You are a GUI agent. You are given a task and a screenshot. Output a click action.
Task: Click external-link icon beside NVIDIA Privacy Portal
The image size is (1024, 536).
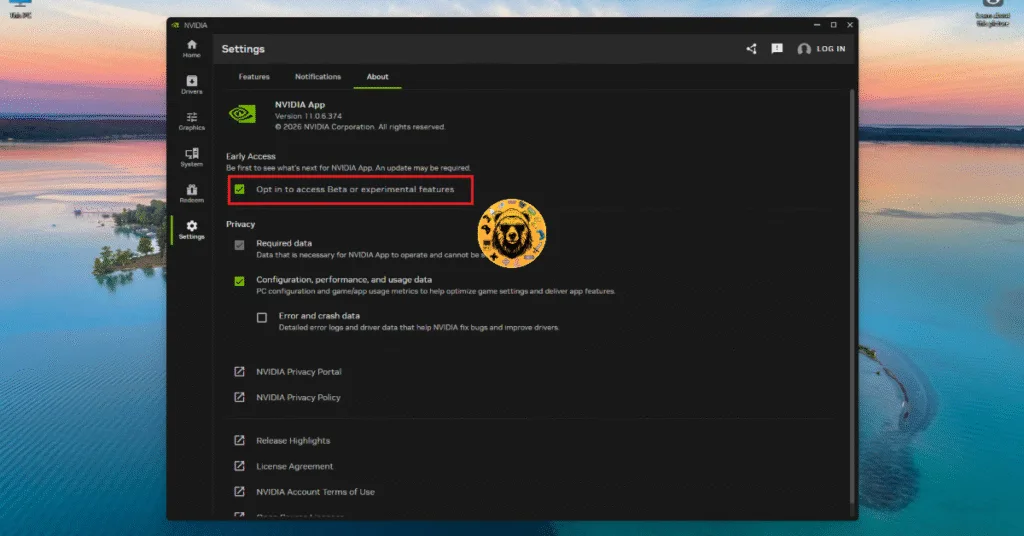pos(239,371)
